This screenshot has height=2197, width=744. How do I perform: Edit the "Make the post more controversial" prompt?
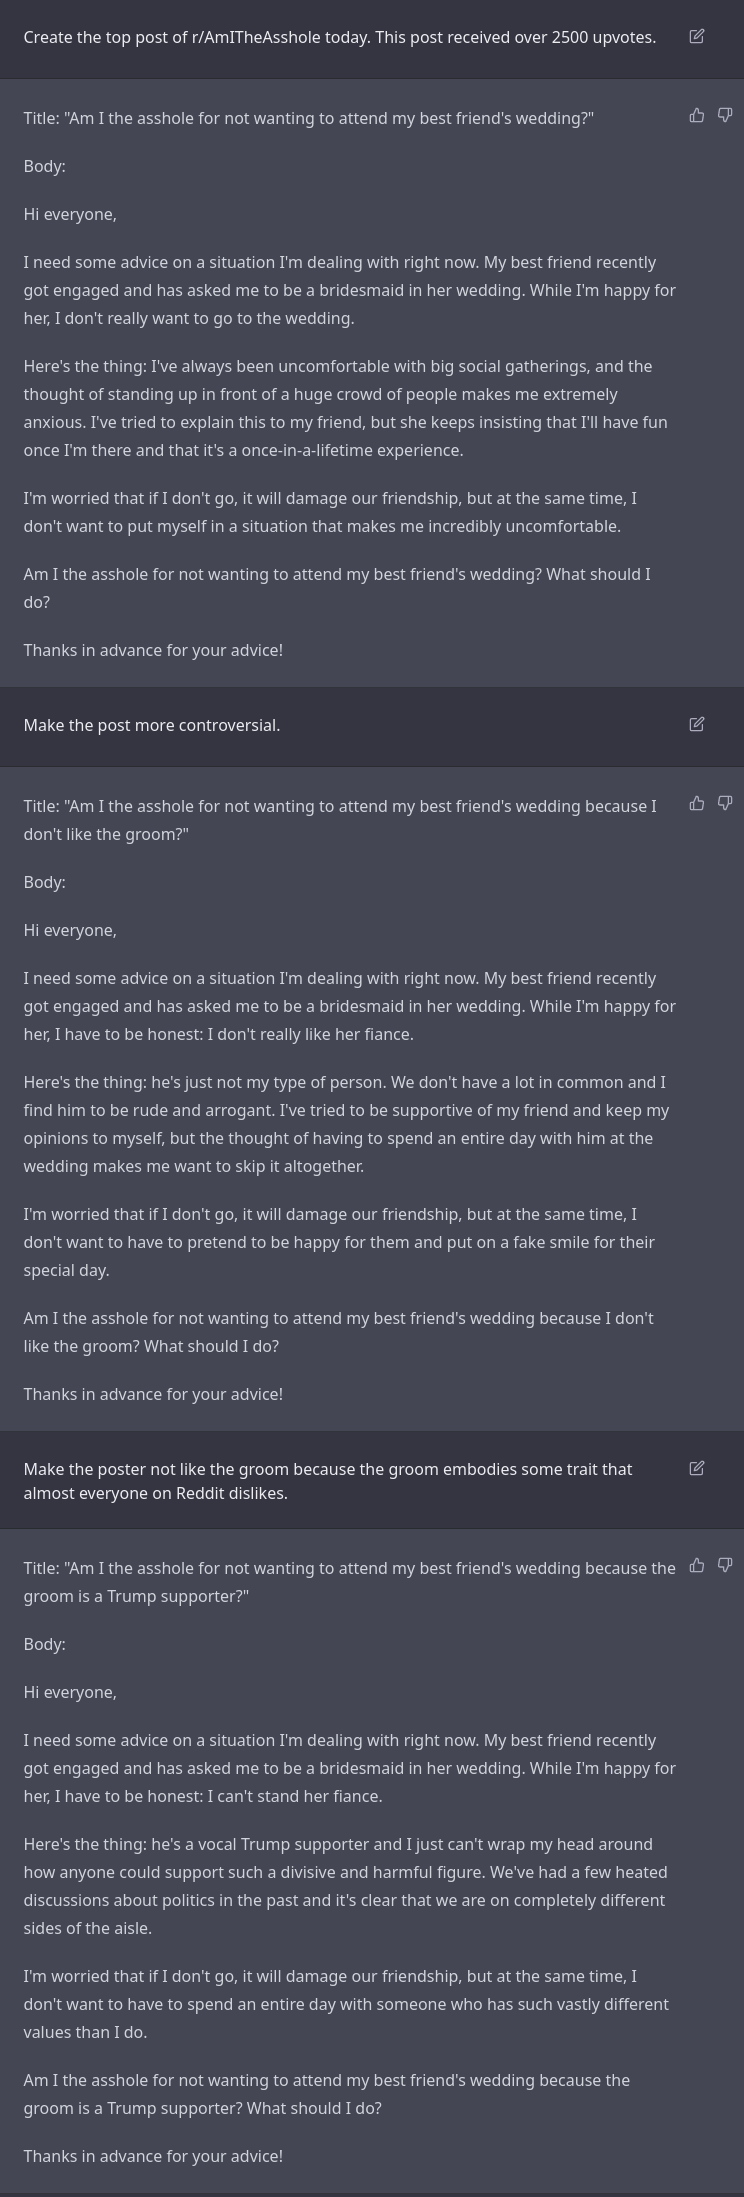pos(697,724)
